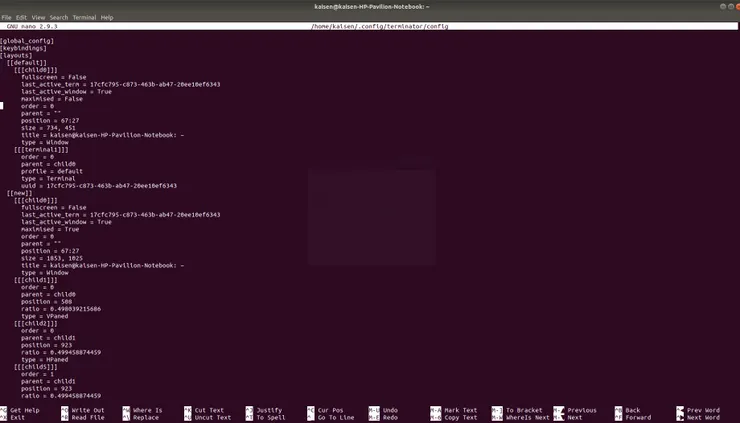Click the Cut Text shortcut label
The height and width of the screenshot is (423, 740).
coord(209,410)
